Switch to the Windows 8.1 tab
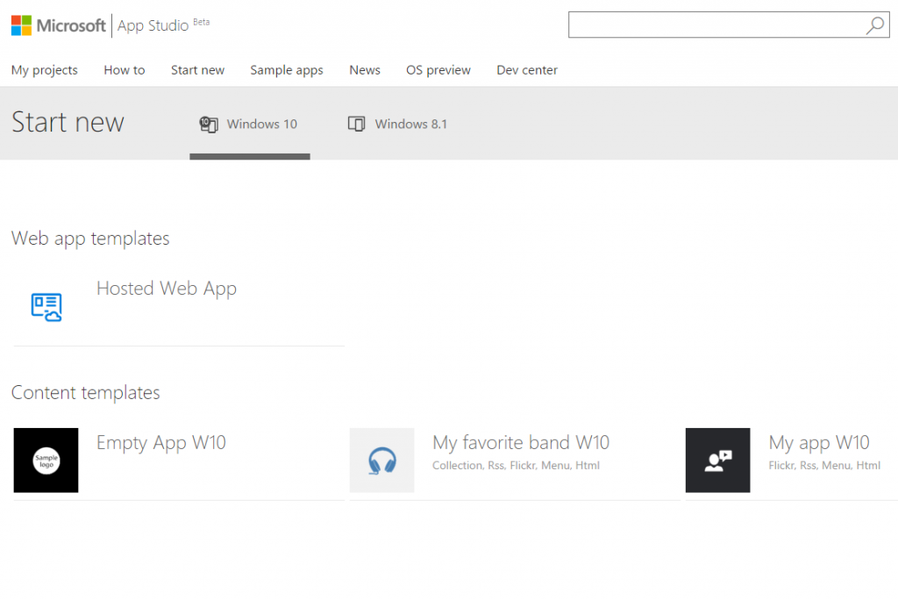 pyautogui.click(x=398, y=124)
